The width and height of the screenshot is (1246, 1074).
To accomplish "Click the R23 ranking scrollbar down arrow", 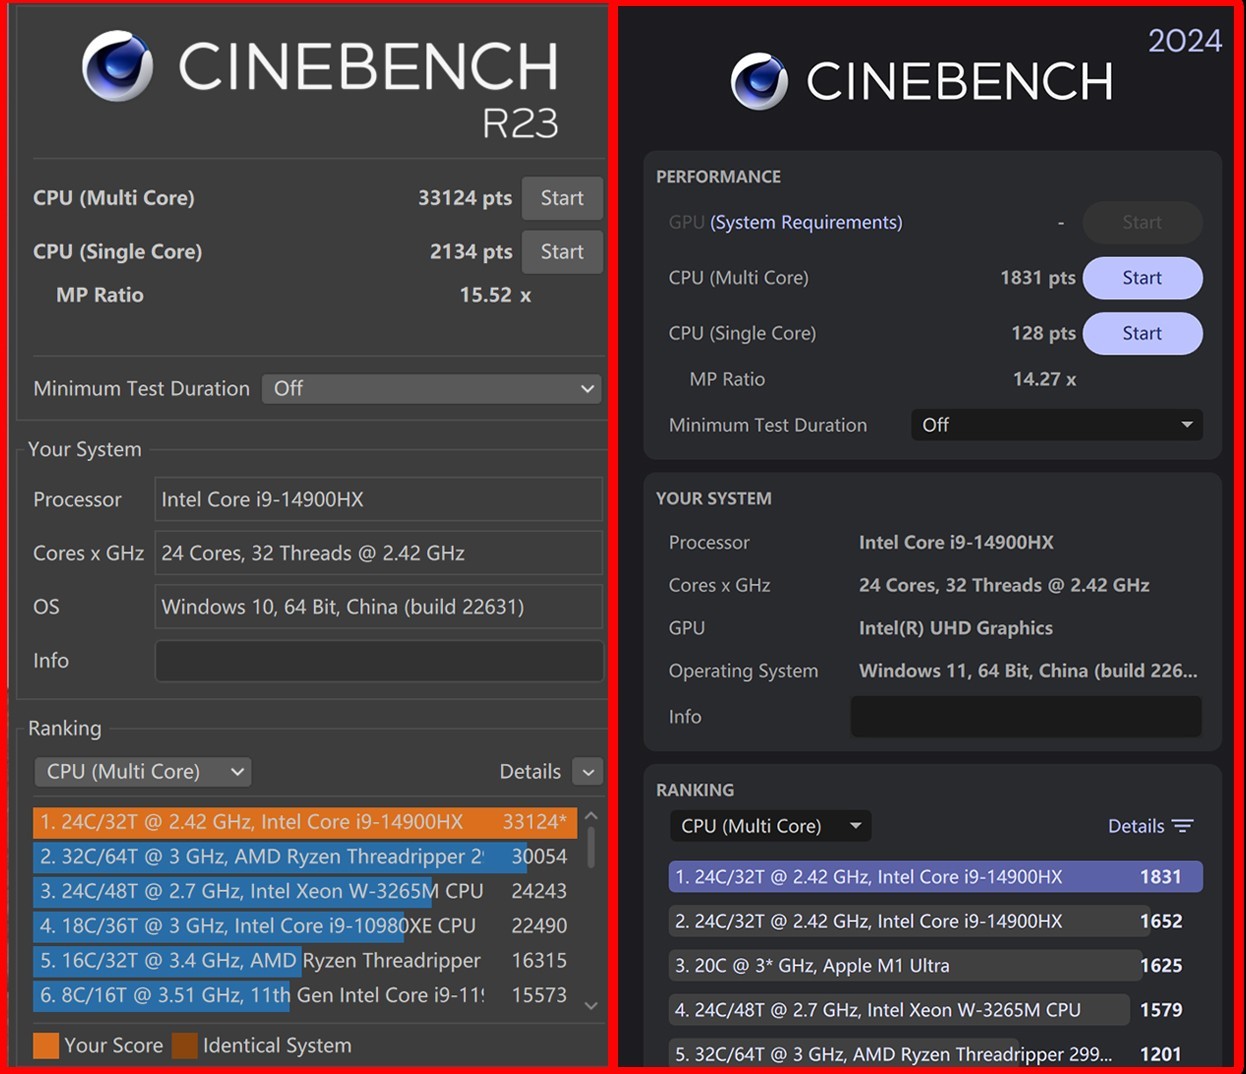I will (591, 1005).
